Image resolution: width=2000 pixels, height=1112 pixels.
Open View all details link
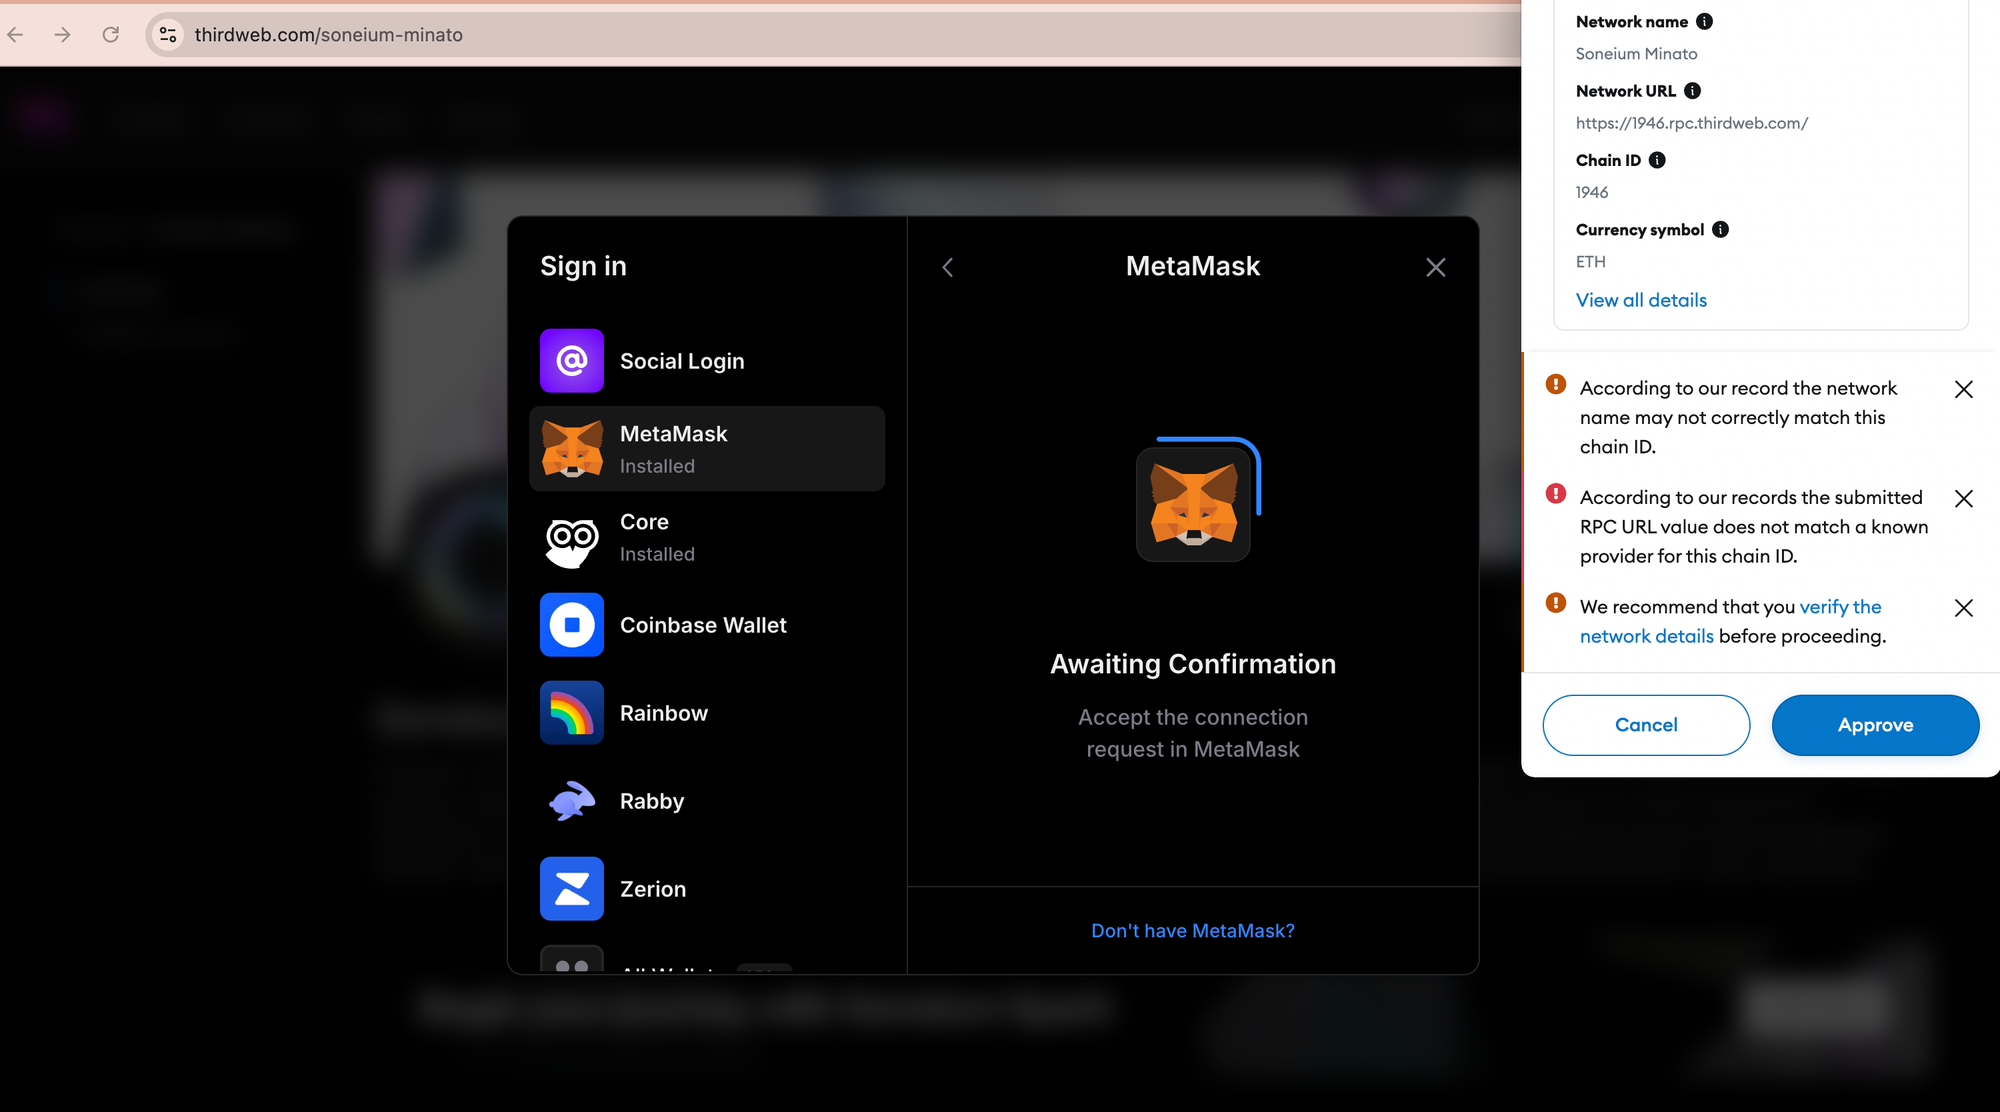[1641, 300]
